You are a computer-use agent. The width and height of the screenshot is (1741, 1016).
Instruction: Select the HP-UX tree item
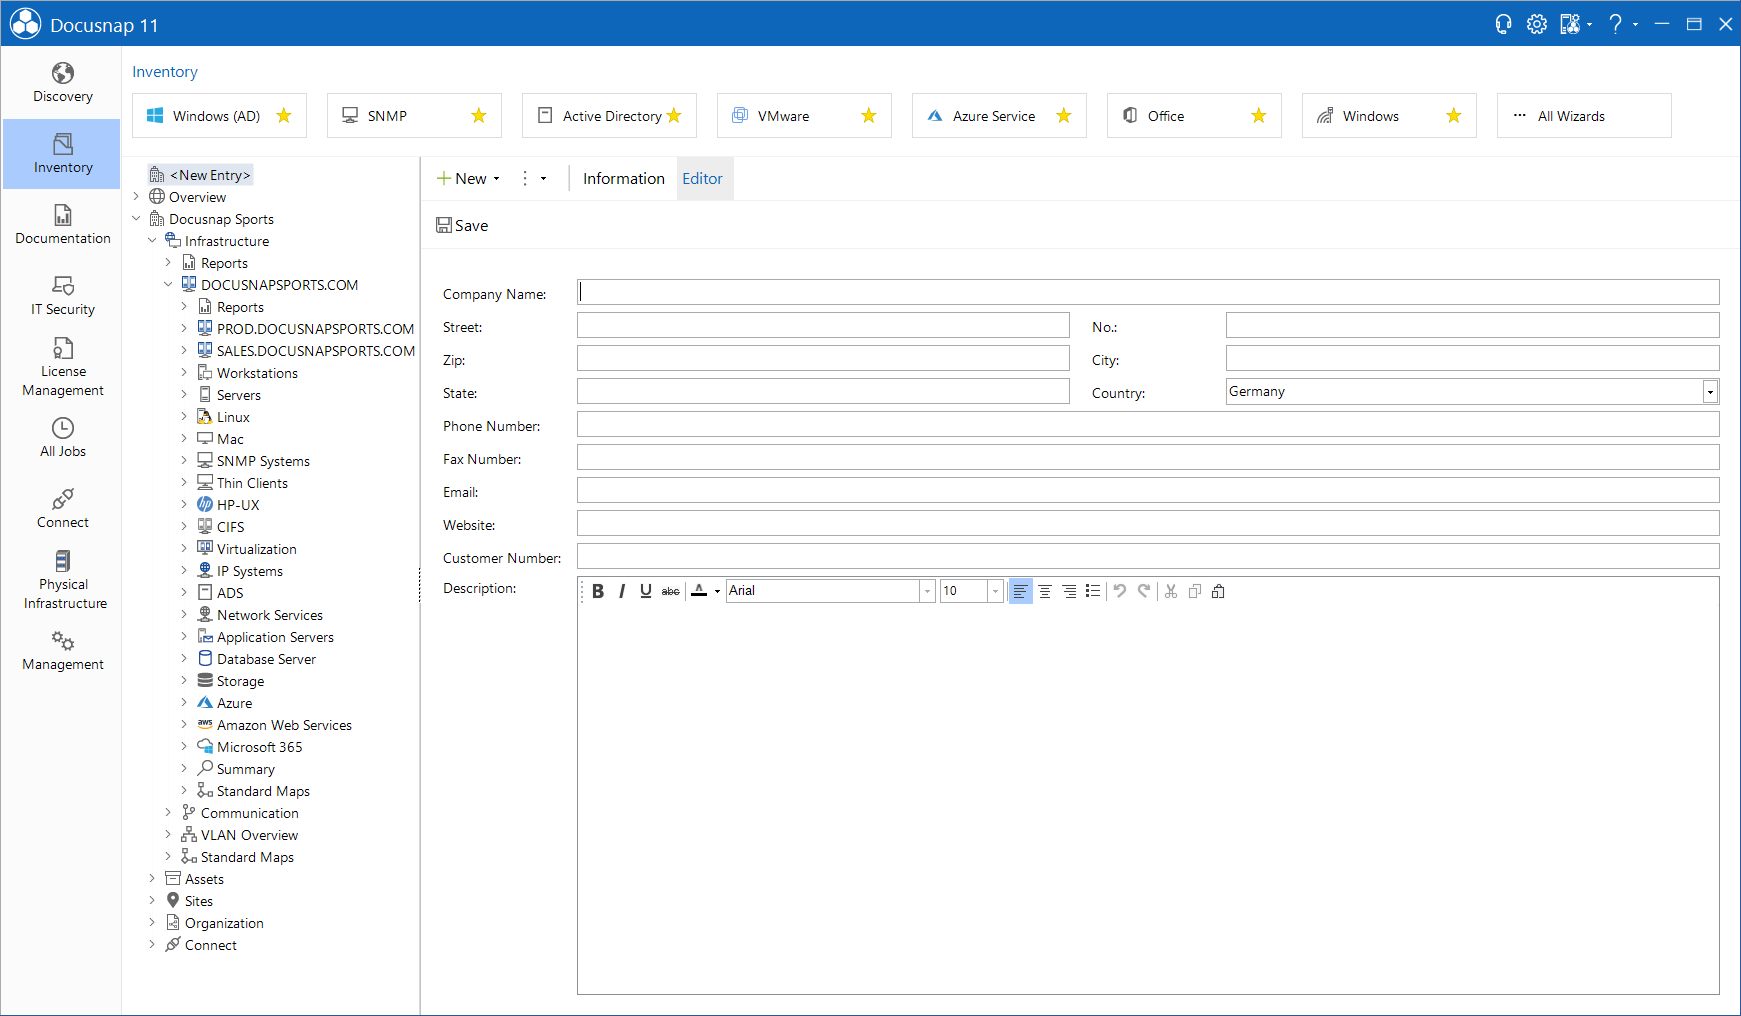click(x=238, y=505)
